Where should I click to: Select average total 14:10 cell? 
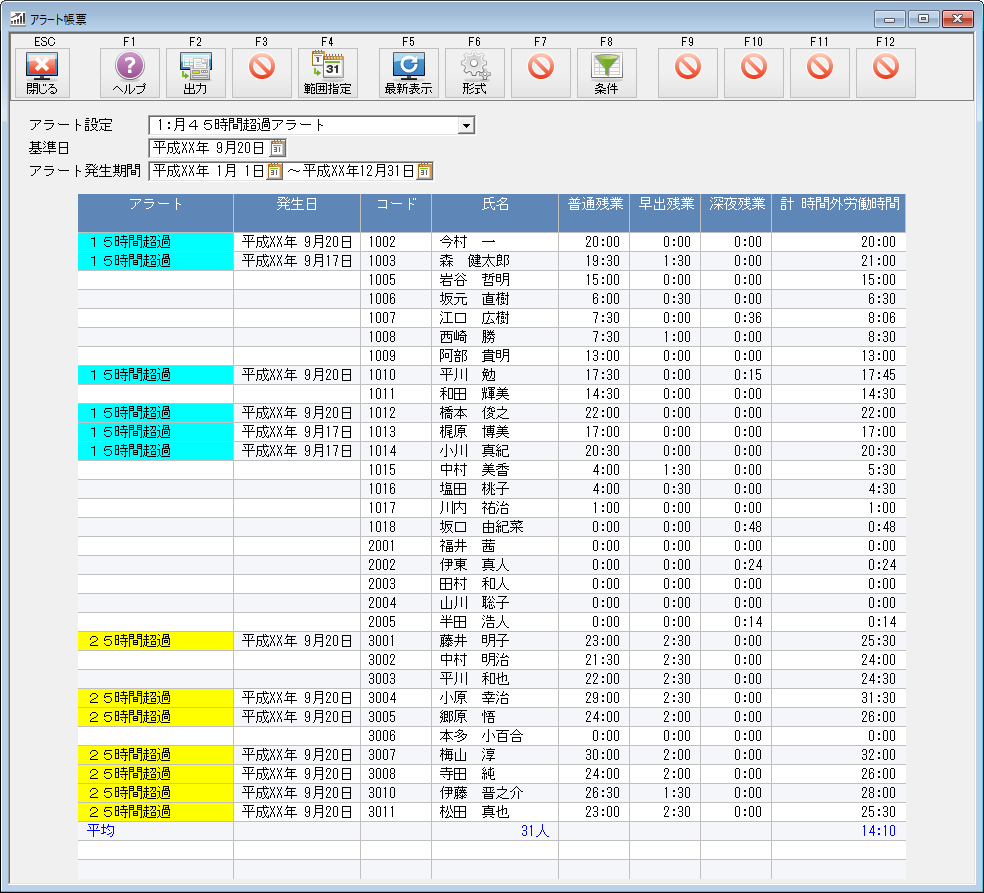(x=838, y=831)
